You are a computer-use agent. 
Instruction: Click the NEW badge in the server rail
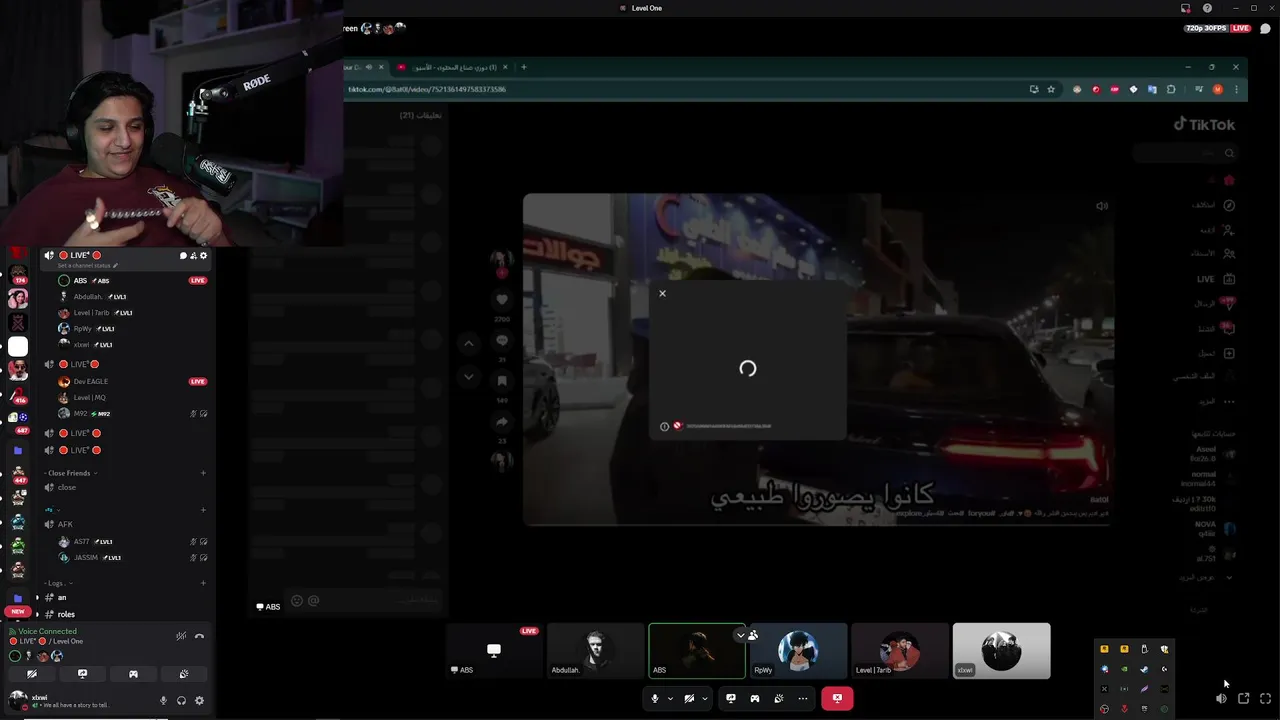point(17,611)
